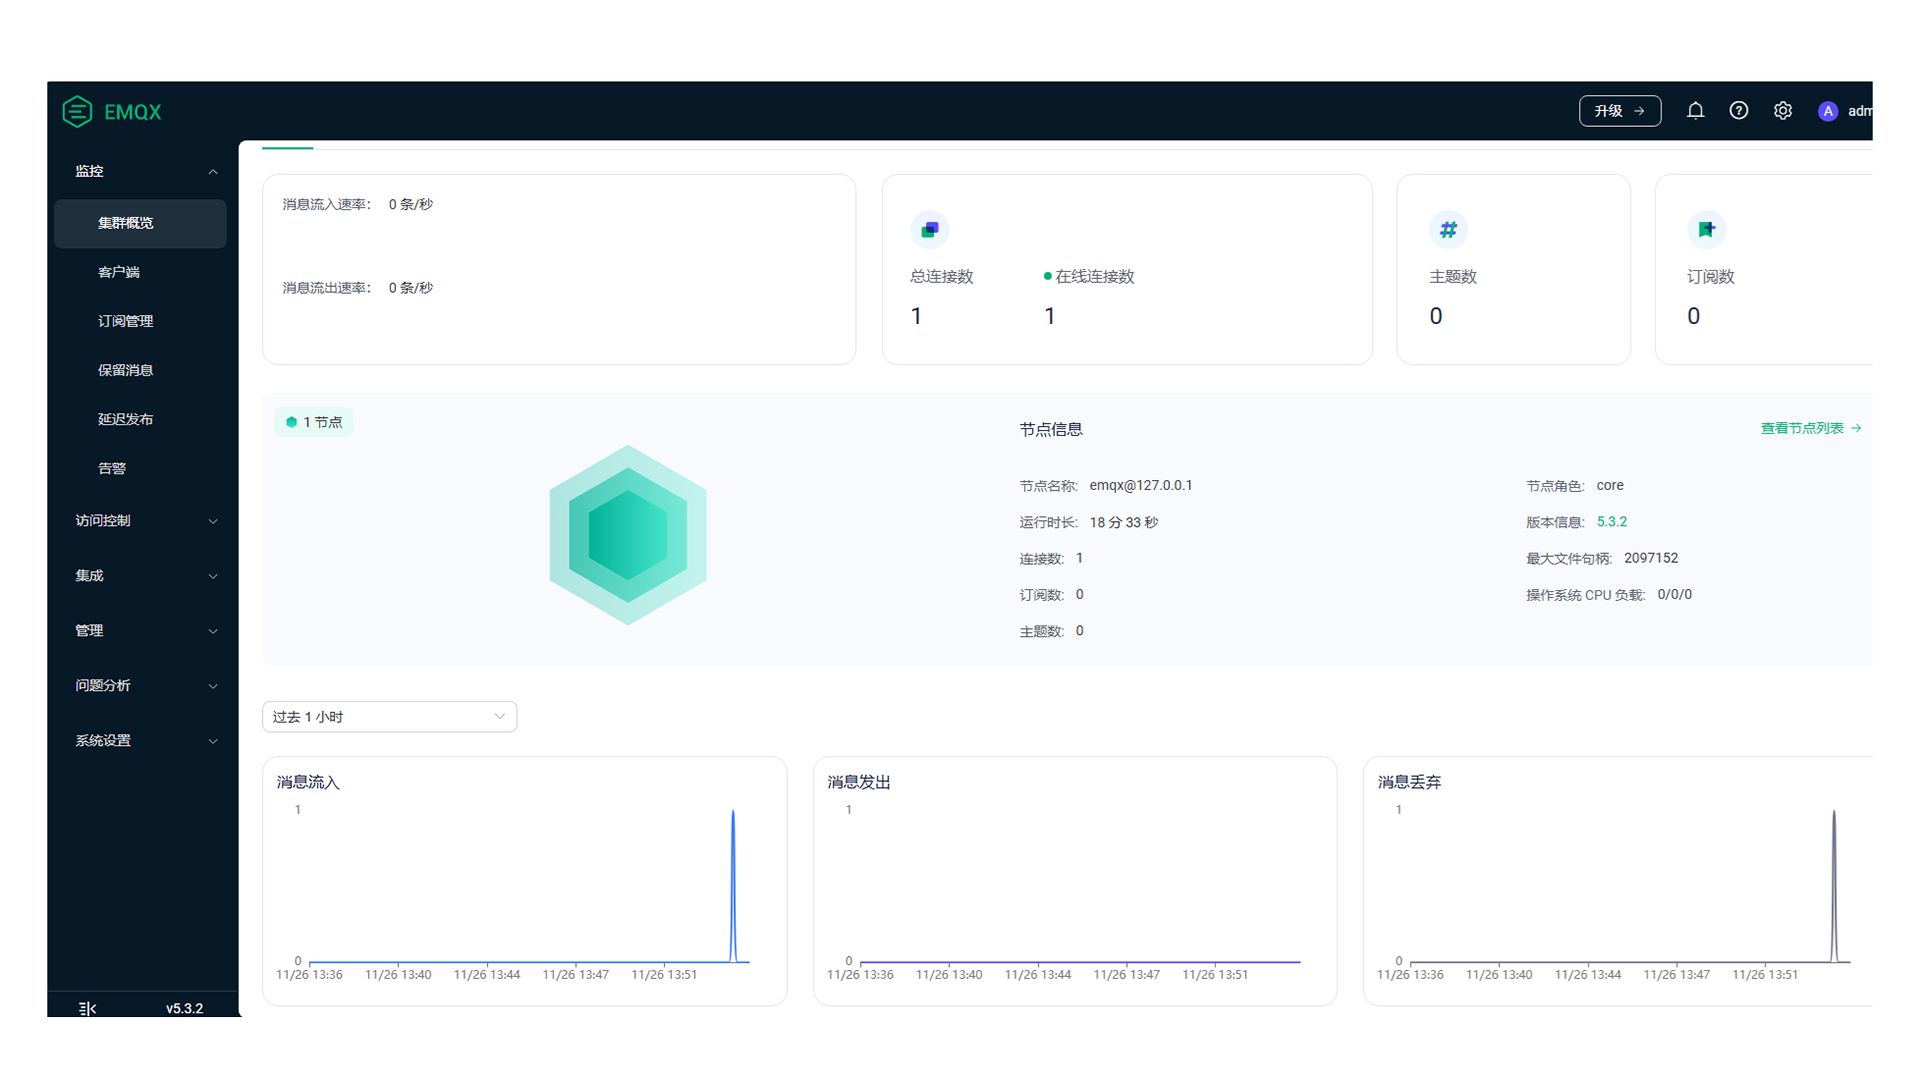The width and height of the screenshot is (1920, 1080).
Task: Click the 消息丢弃 chart title
Action: click(1410, 782)
